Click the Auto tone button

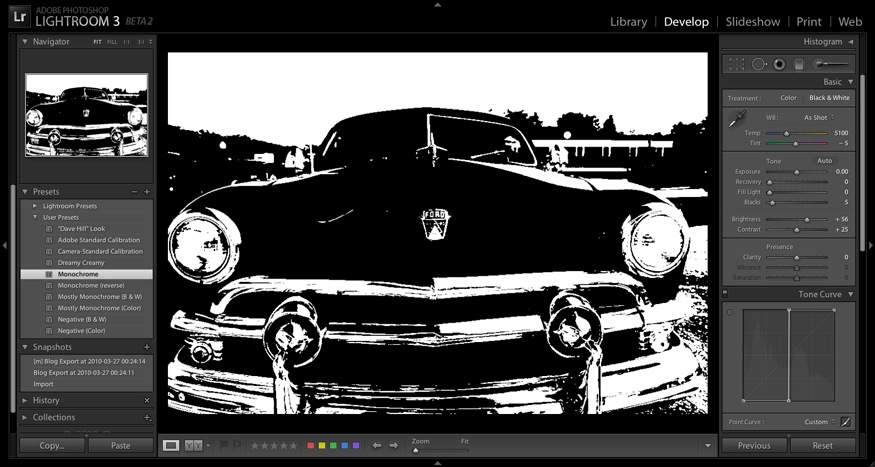point(824,161)
